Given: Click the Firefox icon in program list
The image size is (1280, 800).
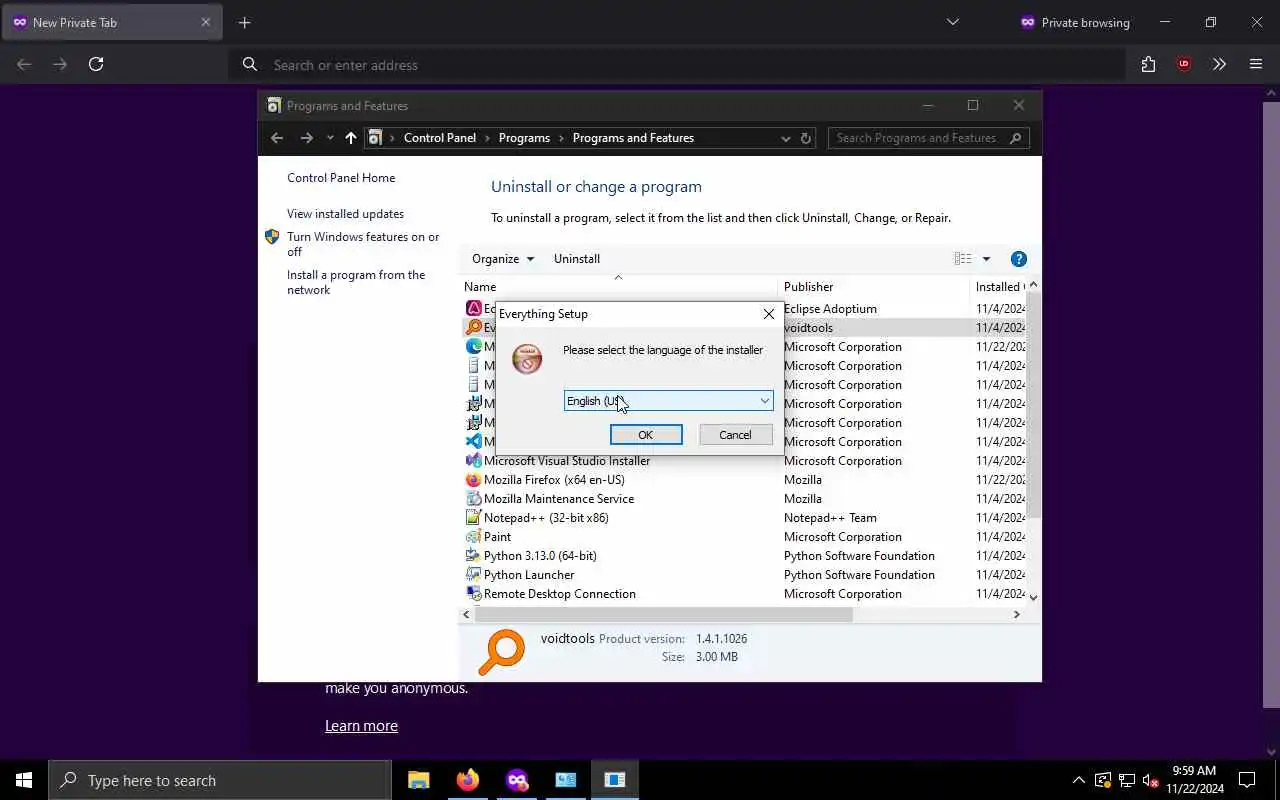Looking at the screenshot, I should [474, 480].
